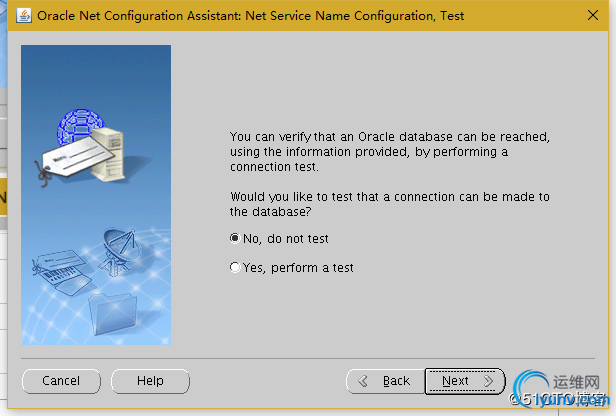The width and height of the screenshot is (616, 416).
Task: Proceed using the Next label
Action: [x=455, y=381]
